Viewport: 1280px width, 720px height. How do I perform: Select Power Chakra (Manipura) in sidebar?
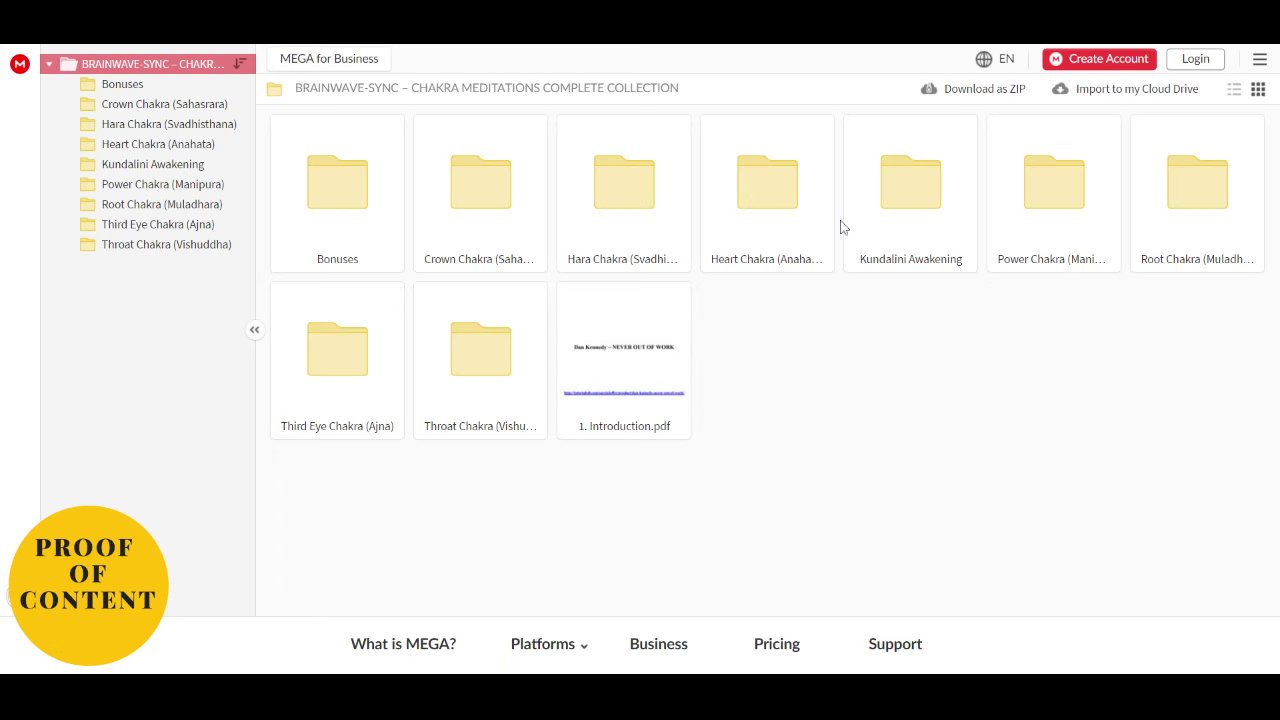click(163, 184)
